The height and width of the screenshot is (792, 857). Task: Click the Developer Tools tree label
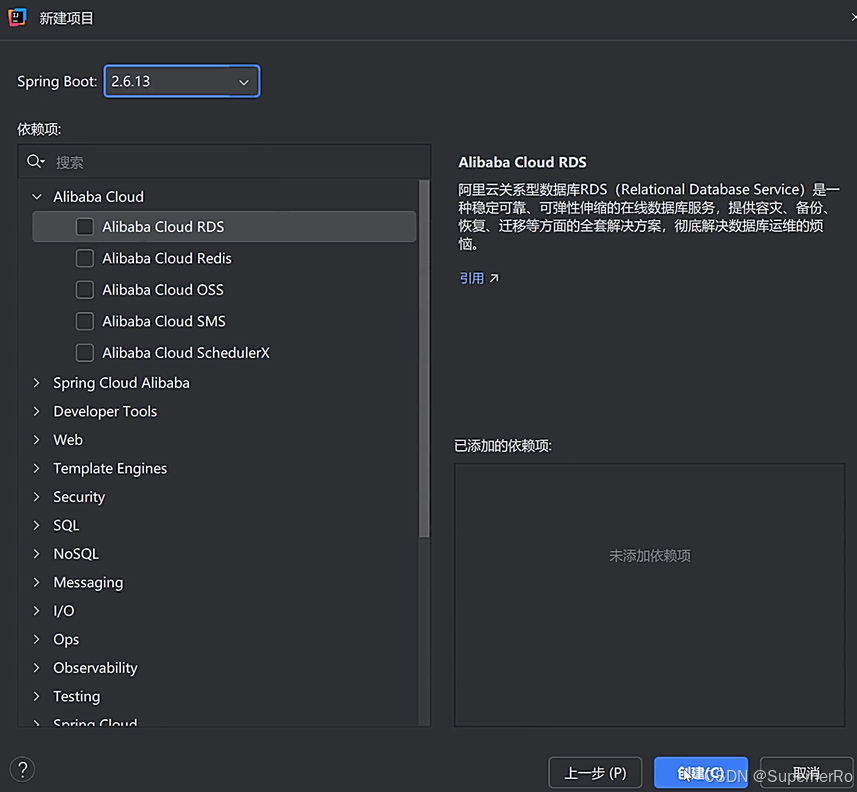pos(105,411)
